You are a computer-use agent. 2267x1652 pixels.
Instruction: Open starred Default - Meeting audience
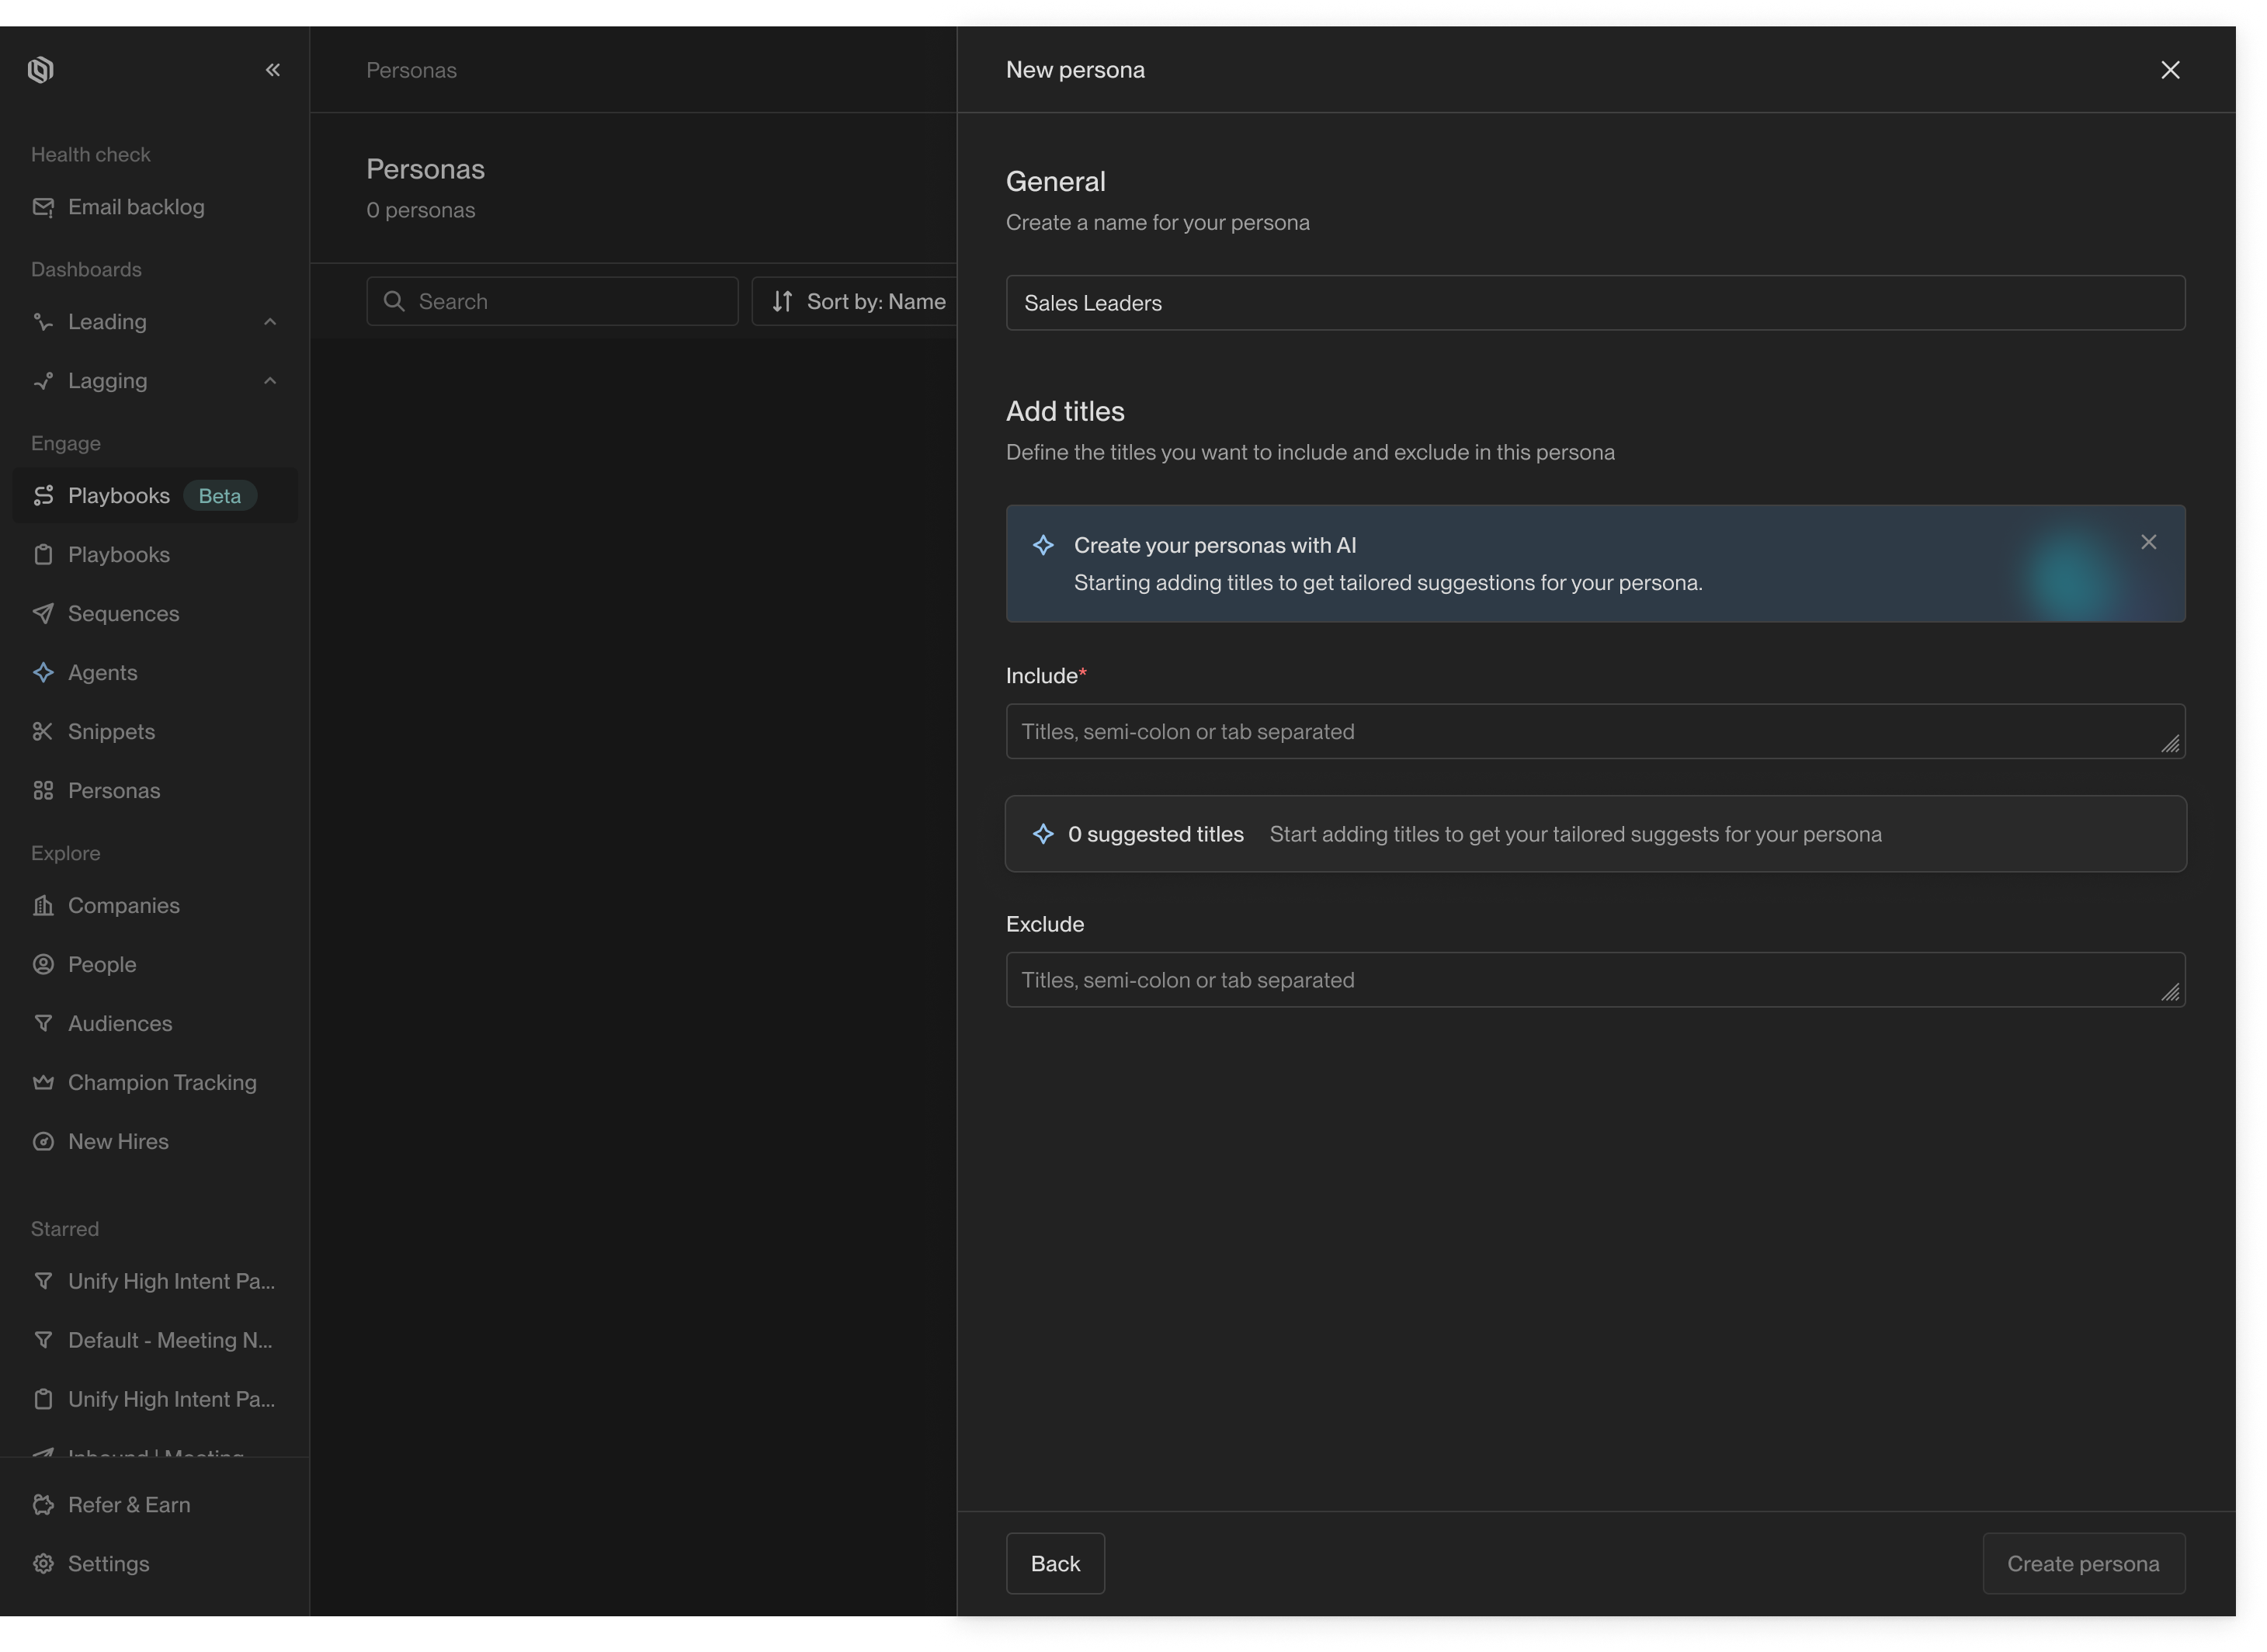point(169,1341)
